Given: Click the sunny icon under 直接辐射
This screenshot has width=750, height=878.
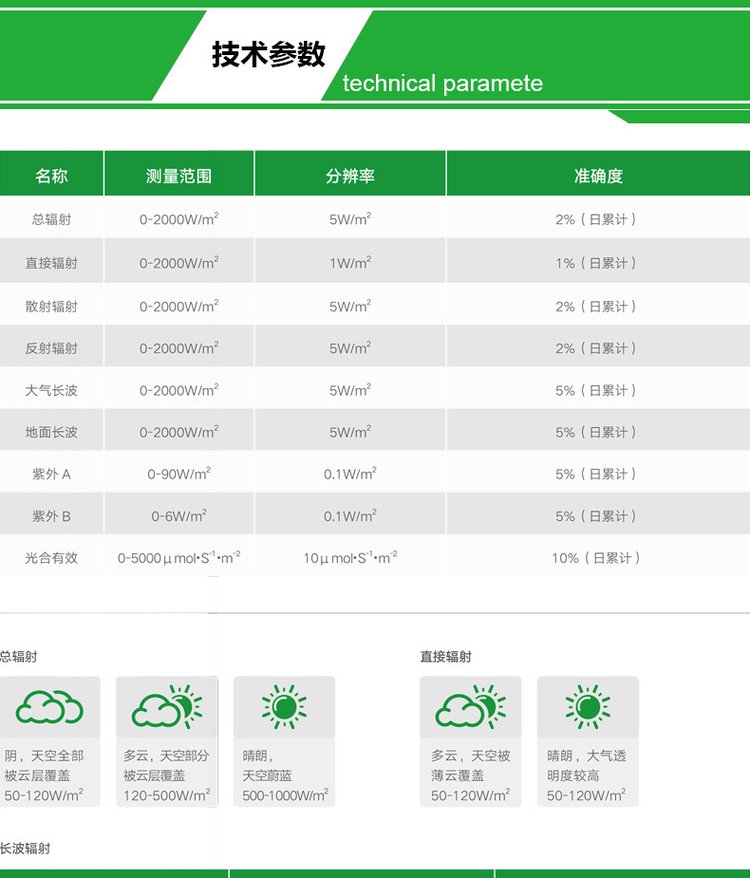Looking at the screenshot, I should tap(587, 708).
